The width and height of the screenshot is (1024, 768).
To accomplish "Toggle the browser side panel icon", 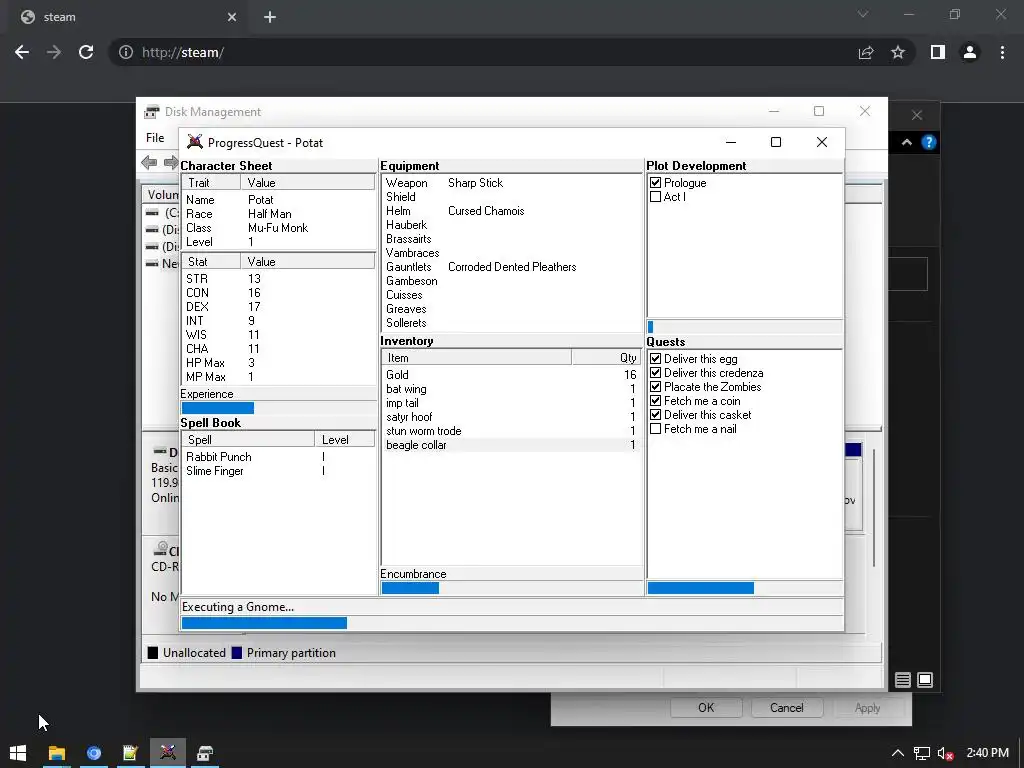I will [938, 52].
